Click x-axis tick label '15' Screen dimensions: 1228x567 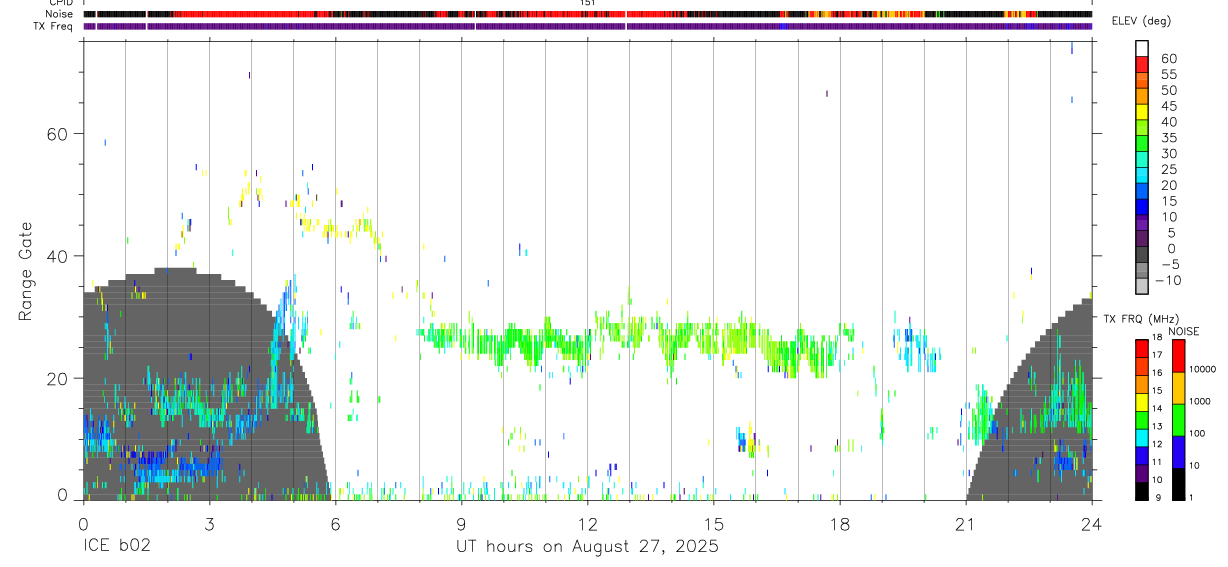[713, 523]
